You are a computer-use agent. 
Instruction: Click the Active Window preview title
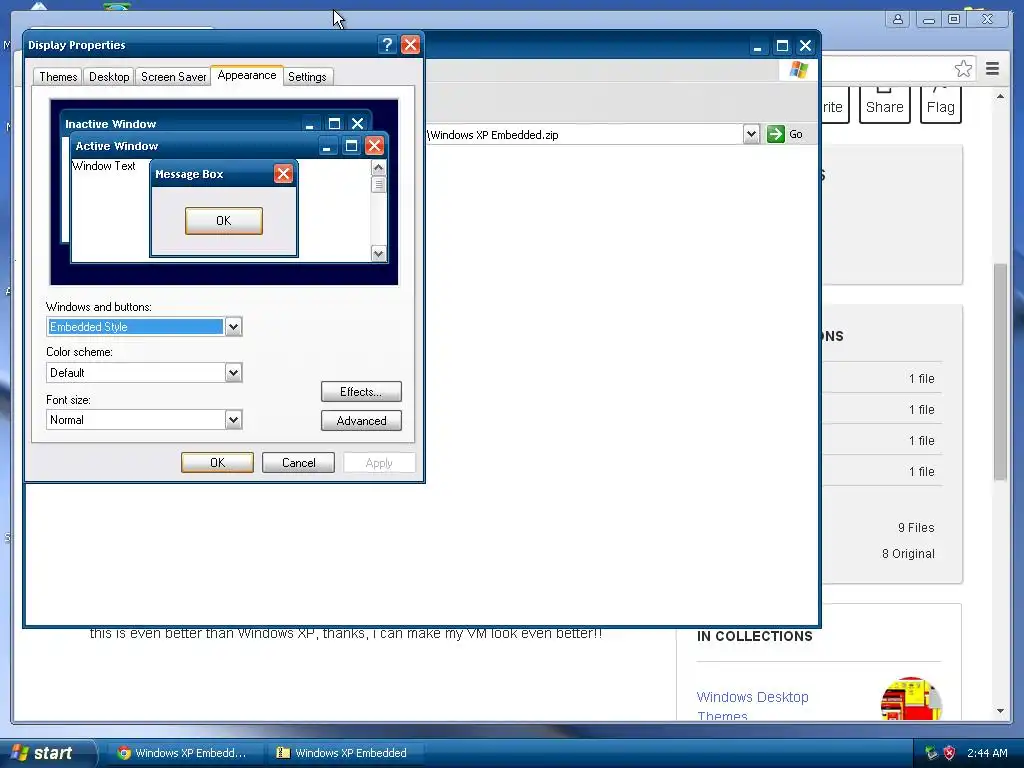point(117,146)
